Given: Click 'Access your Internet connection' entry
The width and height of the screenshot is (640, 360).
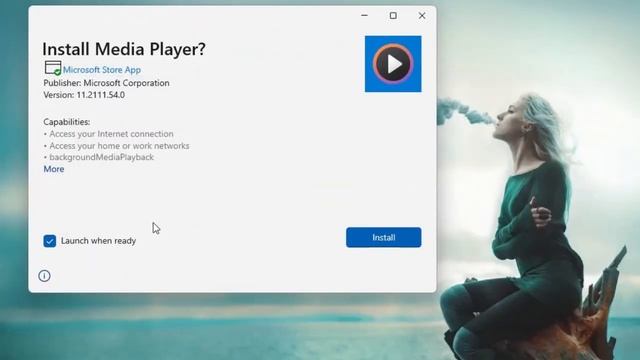Looking at the screenshot, I should 111,134.
